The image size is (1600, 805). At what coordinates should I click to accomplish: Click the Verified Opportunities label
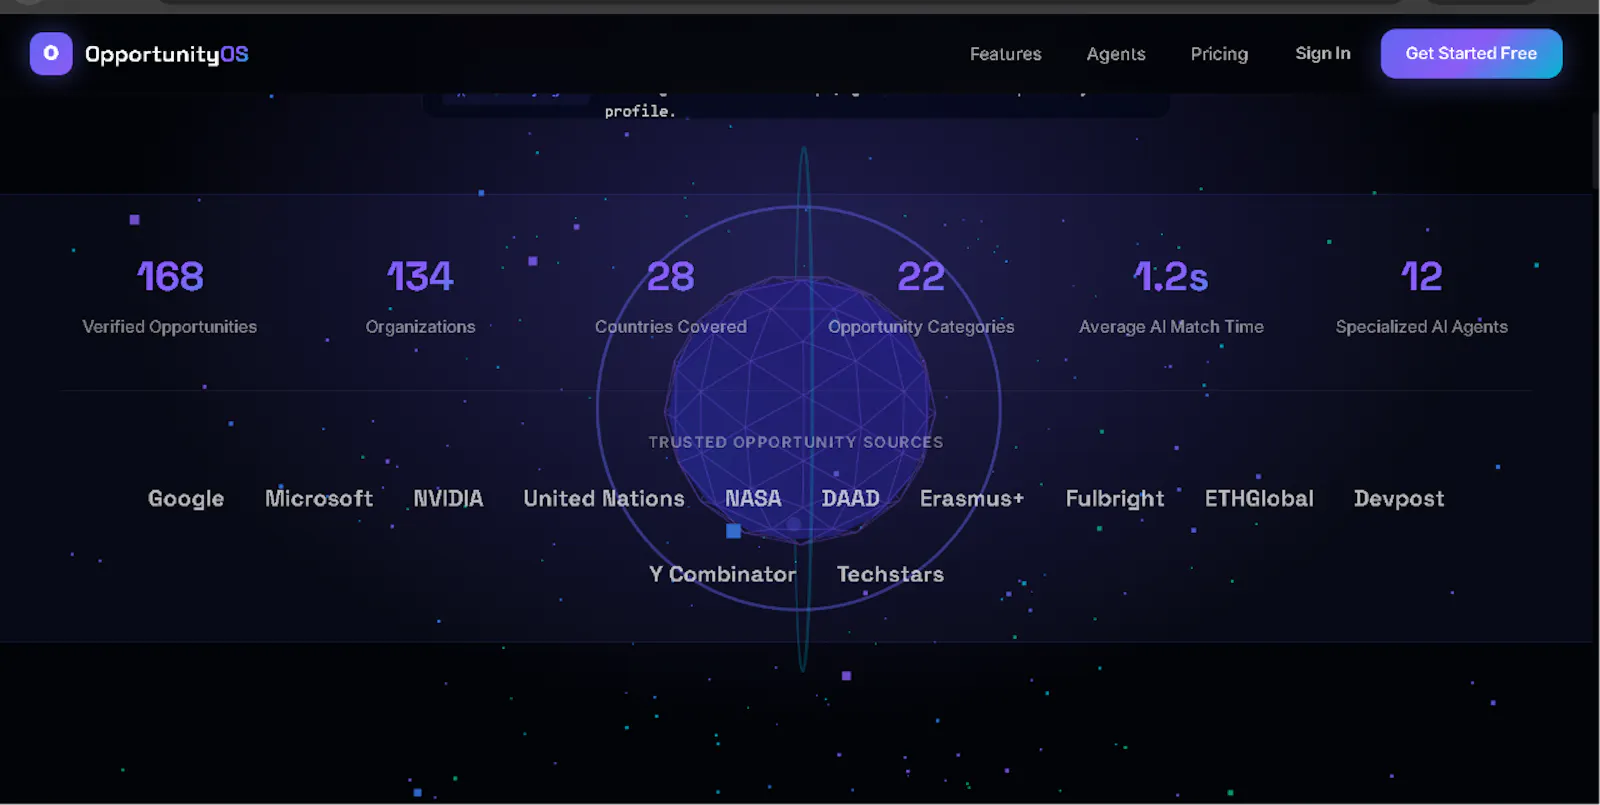tap(169, 327)
